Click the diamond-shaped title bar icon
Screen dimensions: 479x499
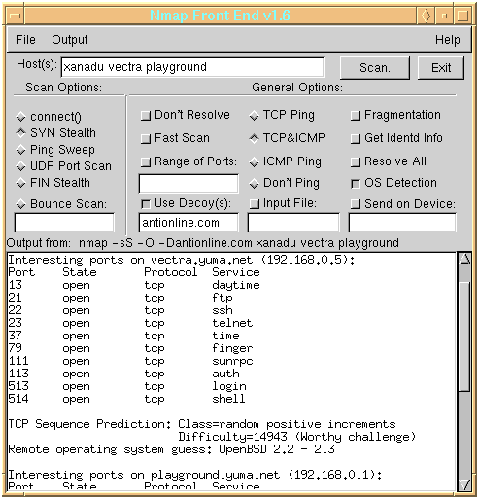426,16
